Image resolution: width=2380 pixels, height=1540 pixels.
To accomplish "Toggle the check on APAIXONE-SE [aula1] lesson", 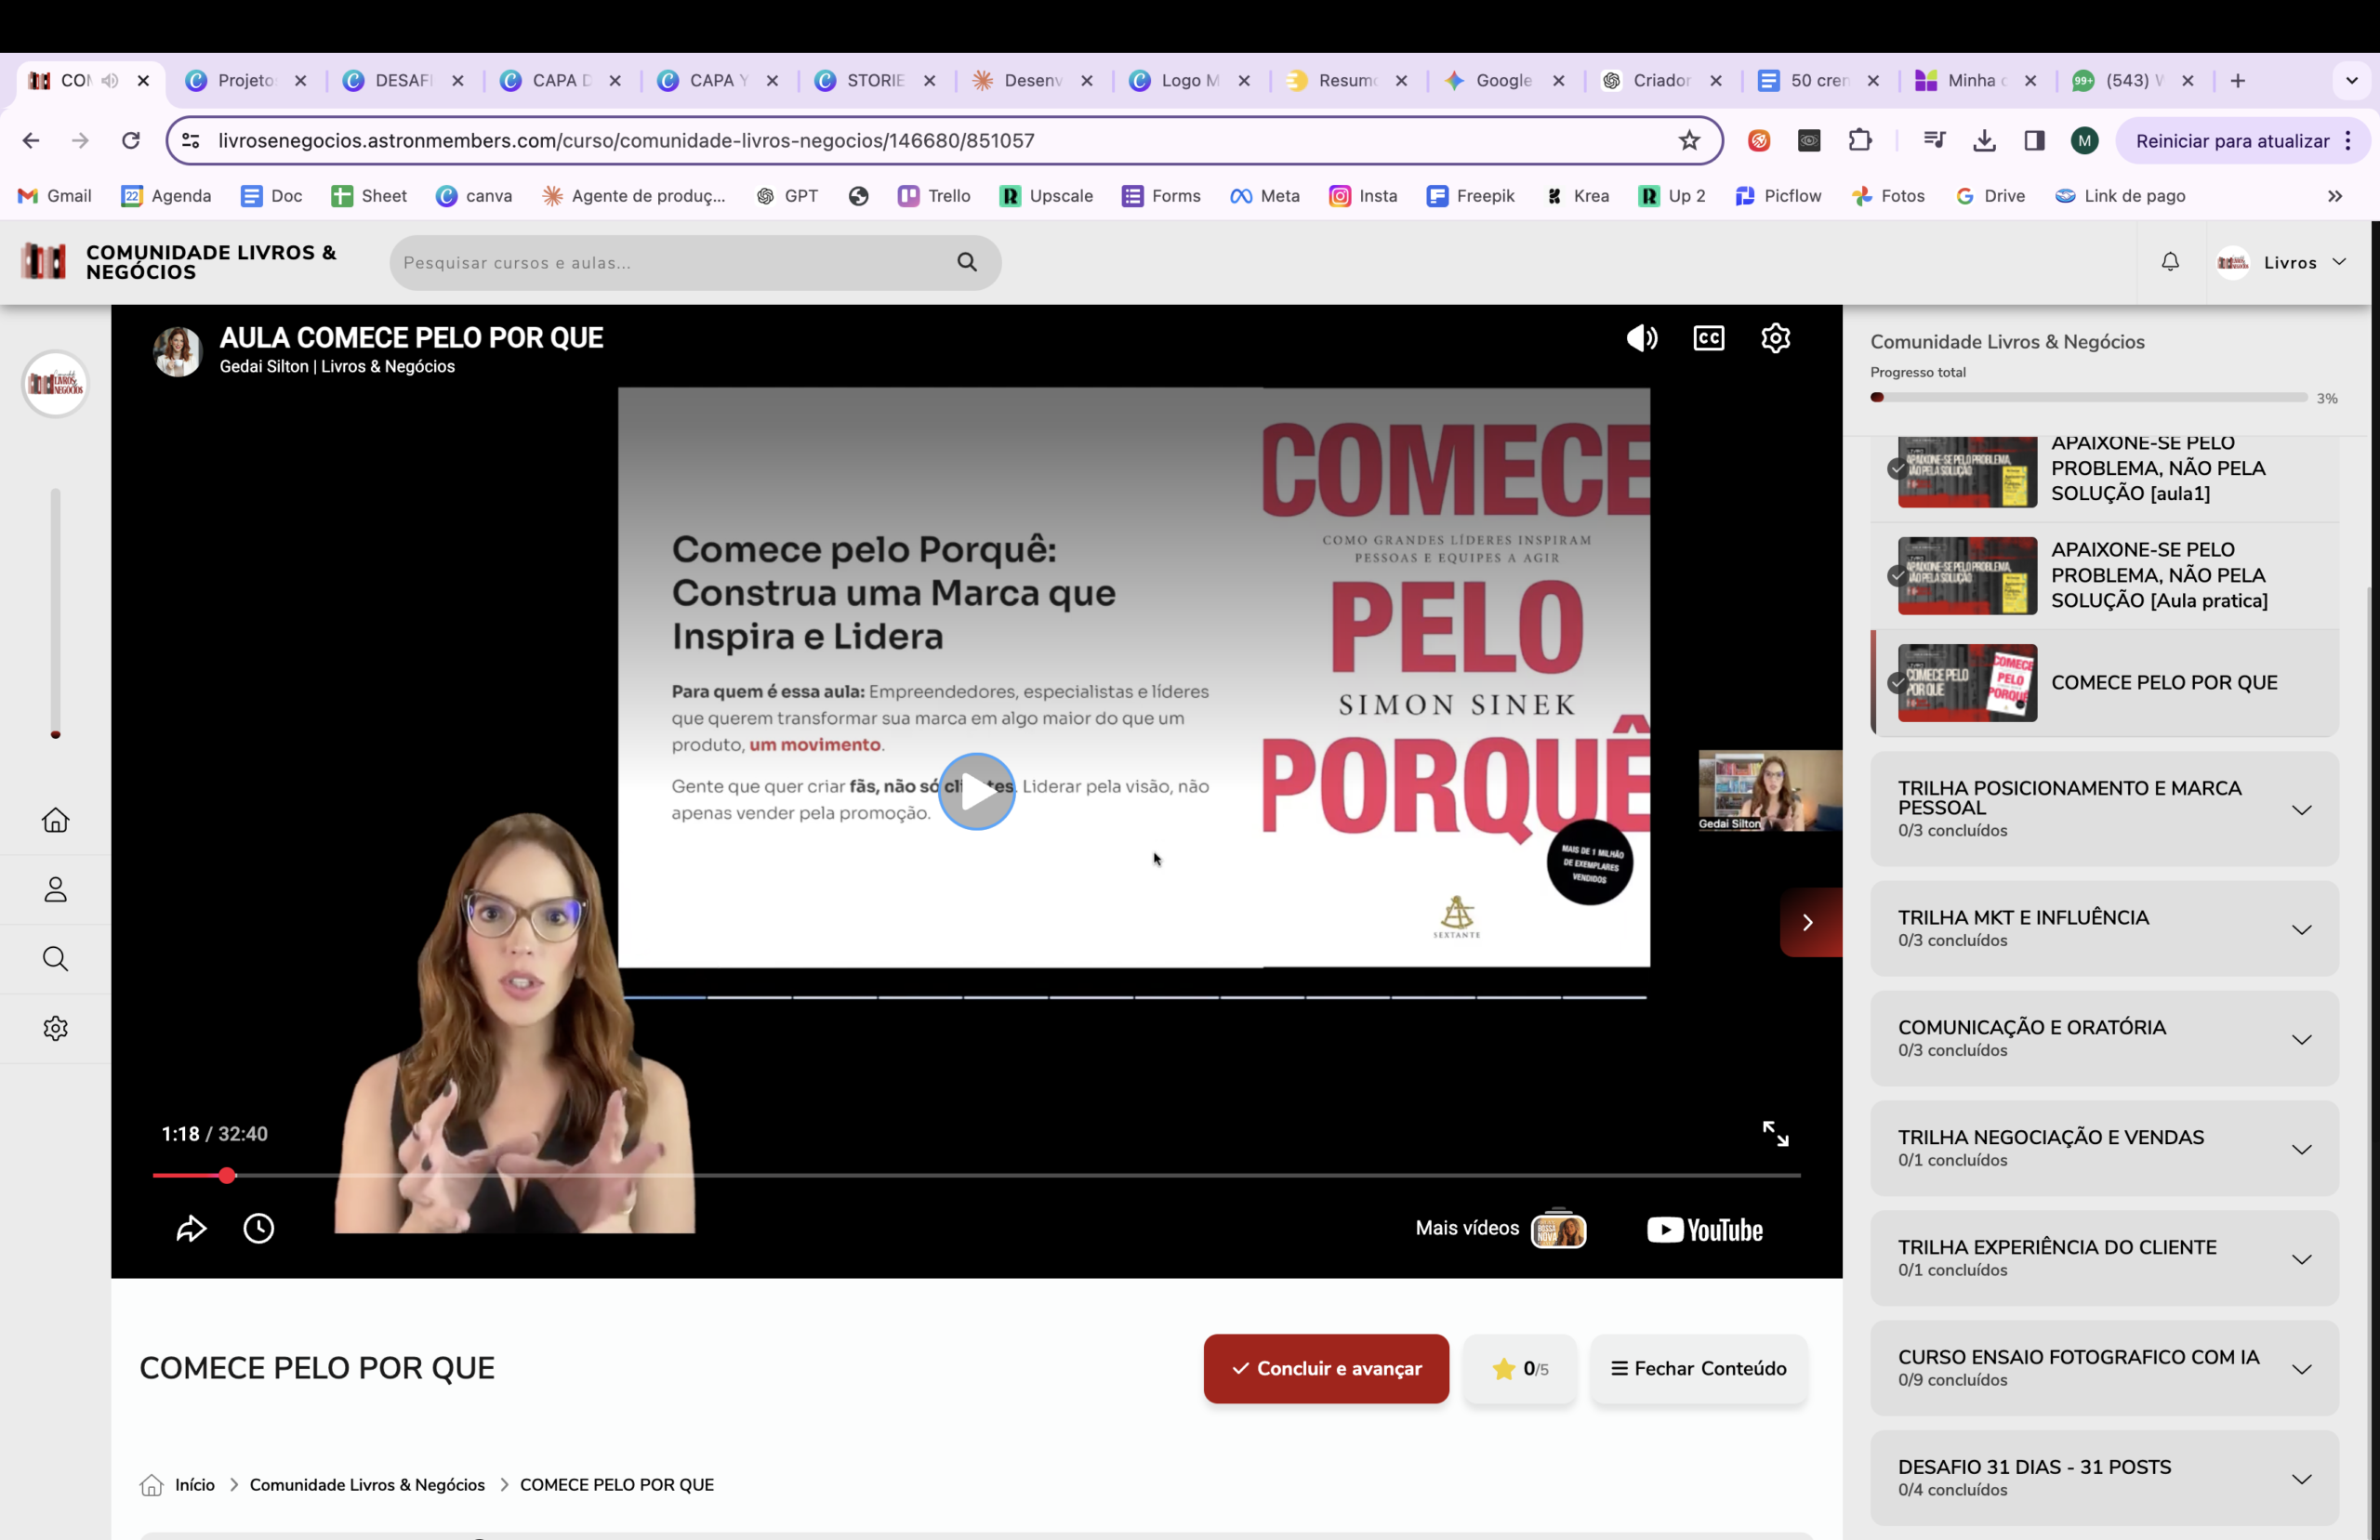I will tap(1897, 469).
